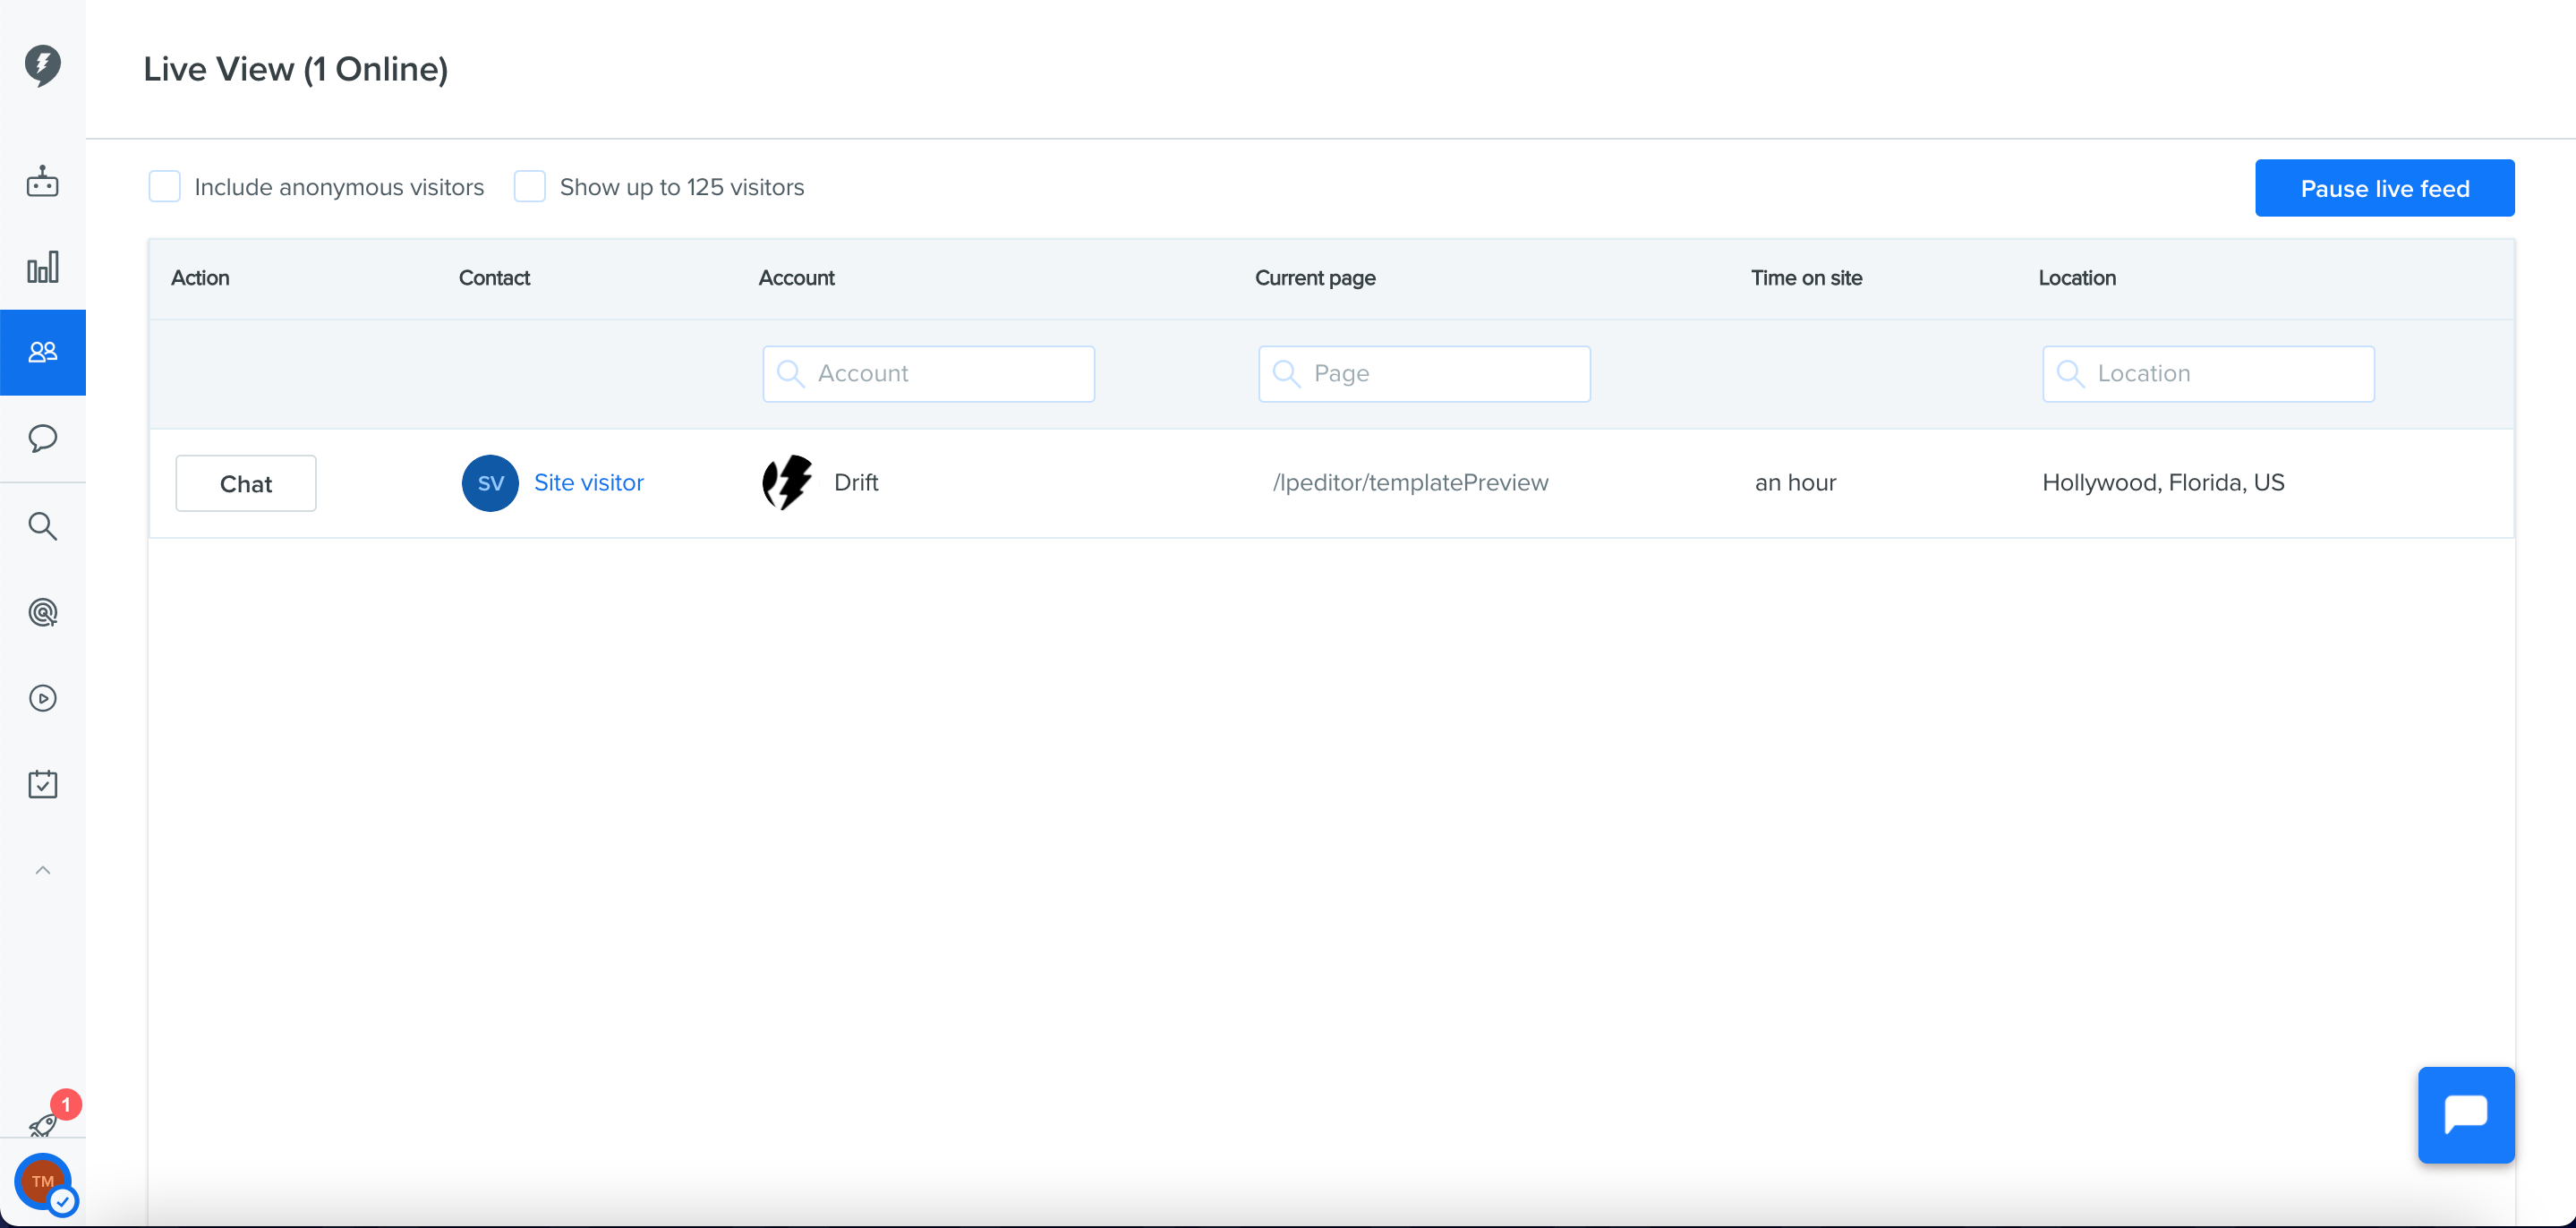The image size is (2576, 1228).
Task: Open the Reports bar chart icon
Action: 42,267
